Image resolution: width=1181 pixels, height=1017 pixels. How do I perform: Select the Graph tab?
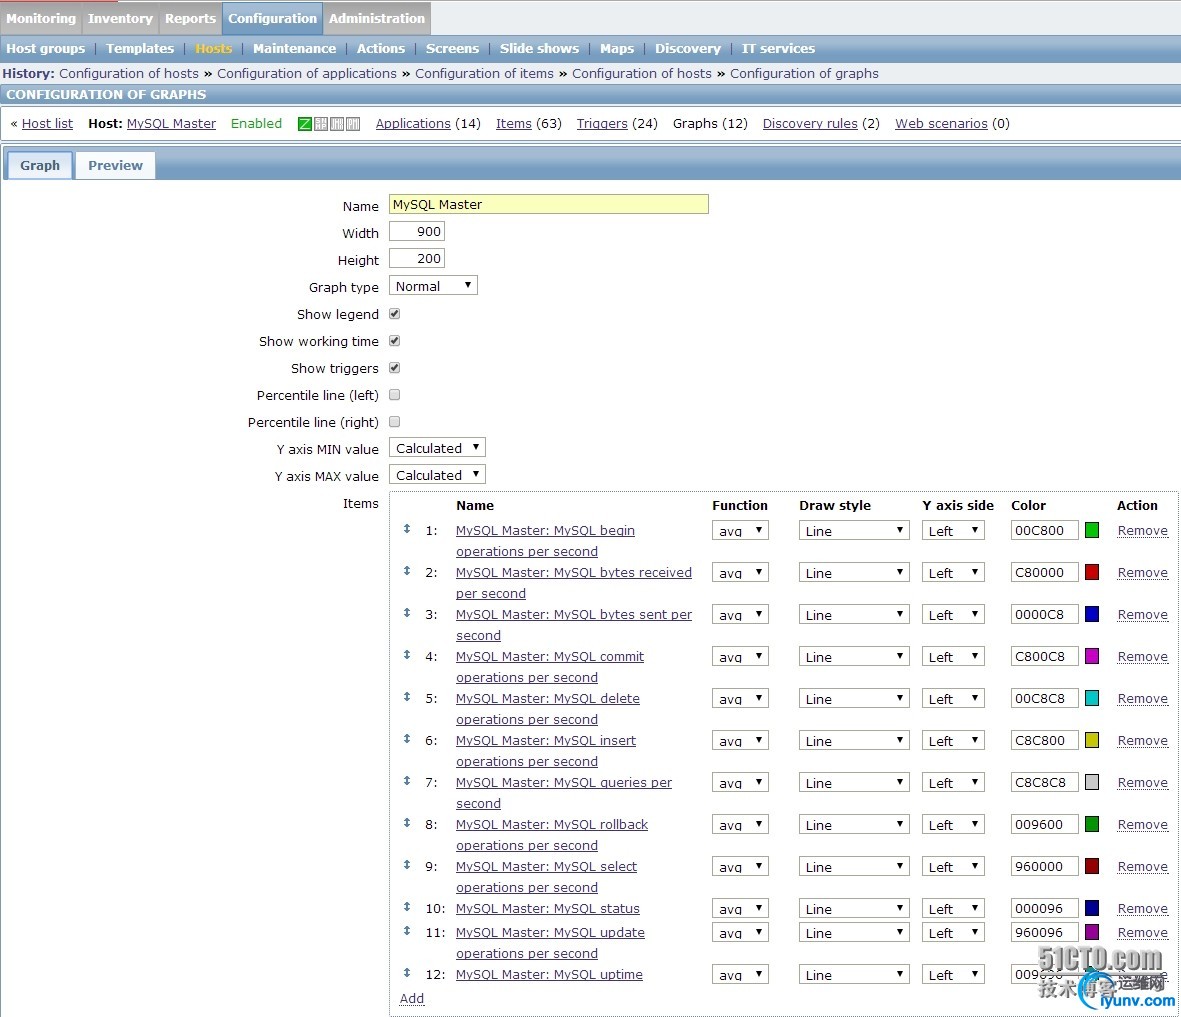40,165
